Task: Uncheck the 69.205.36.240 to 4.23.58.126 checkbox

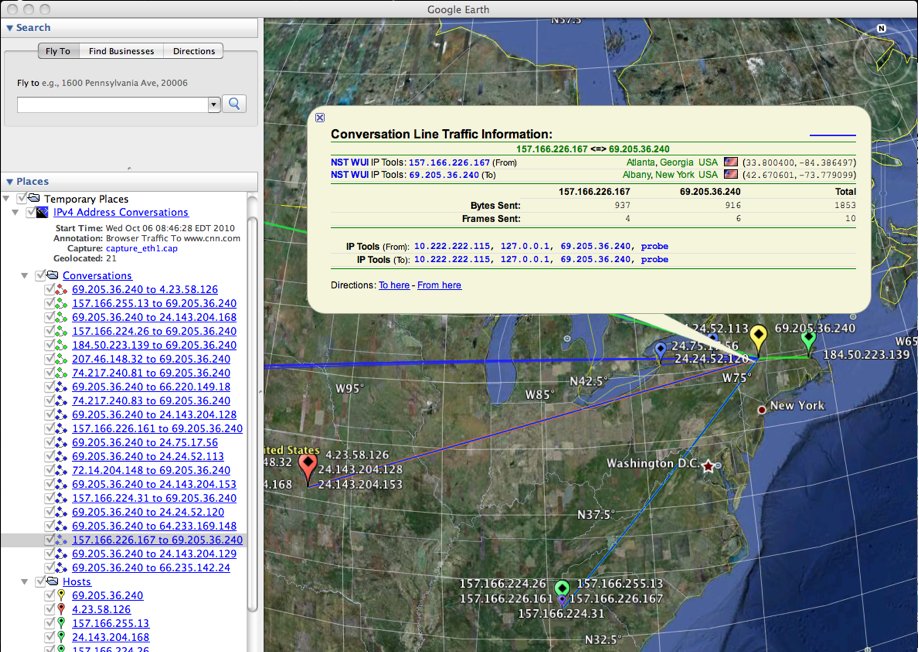Action: click(x=50, y=288)
